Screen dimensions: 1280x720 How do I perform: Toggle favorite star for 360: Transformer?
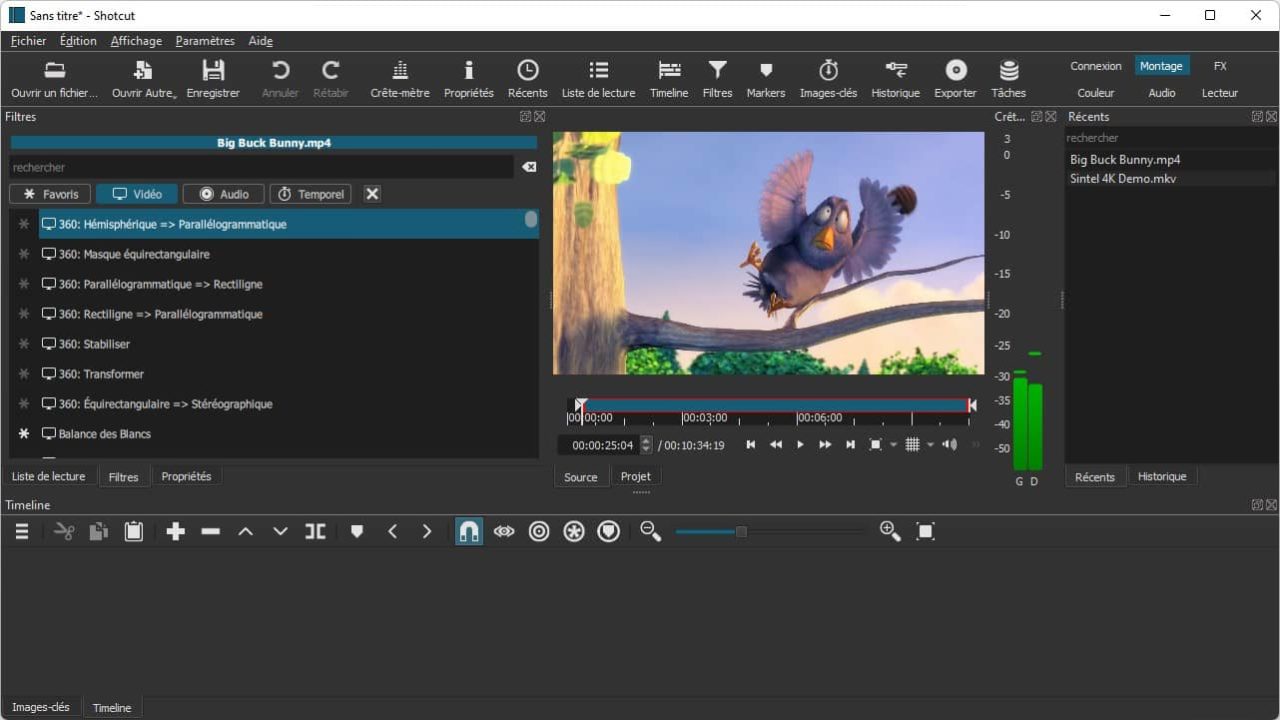pos(24,374)
